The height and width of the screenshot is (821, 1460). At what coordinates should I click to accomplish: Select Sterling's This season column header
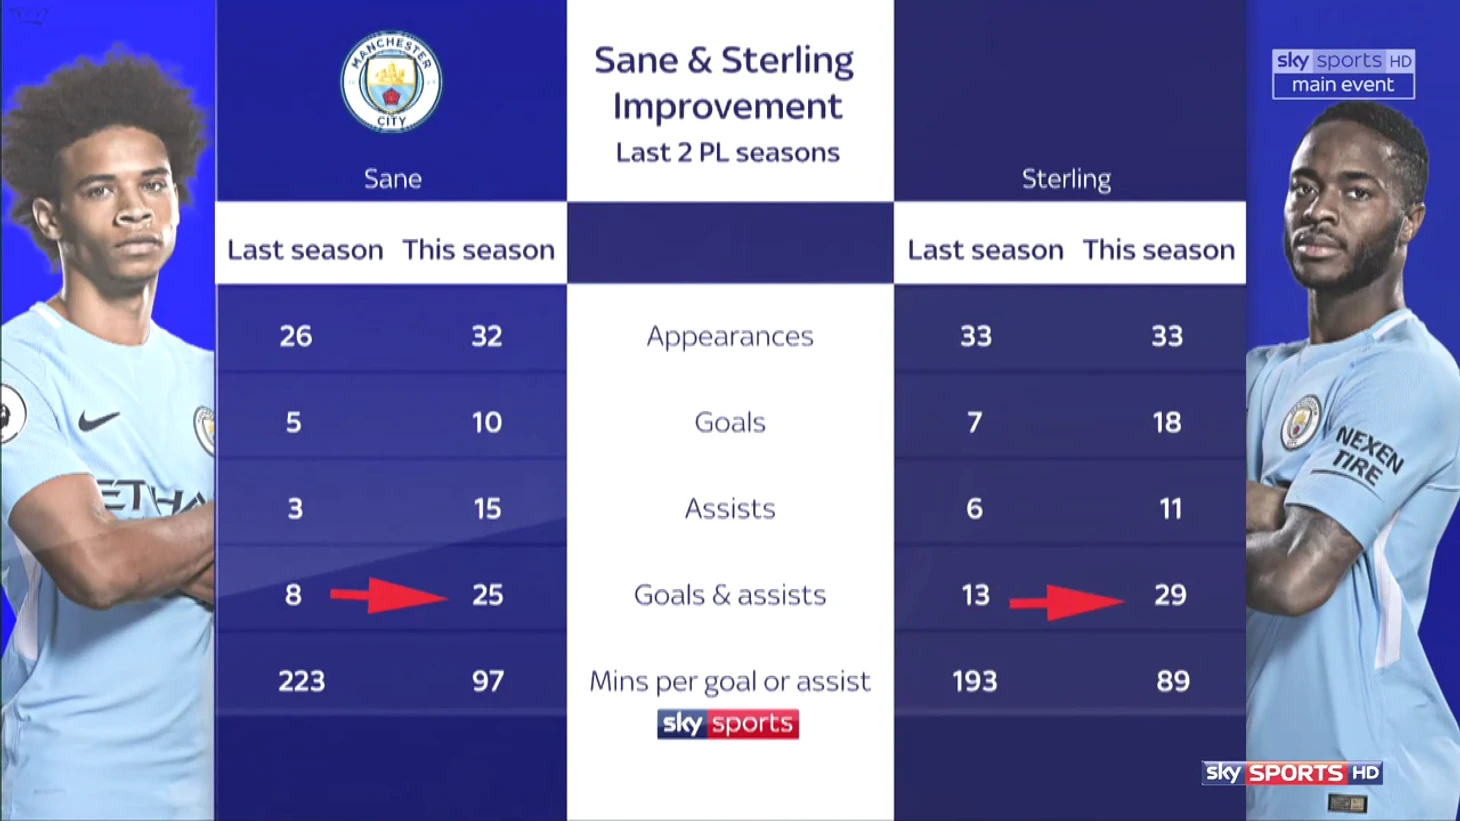click(1159, 249)
